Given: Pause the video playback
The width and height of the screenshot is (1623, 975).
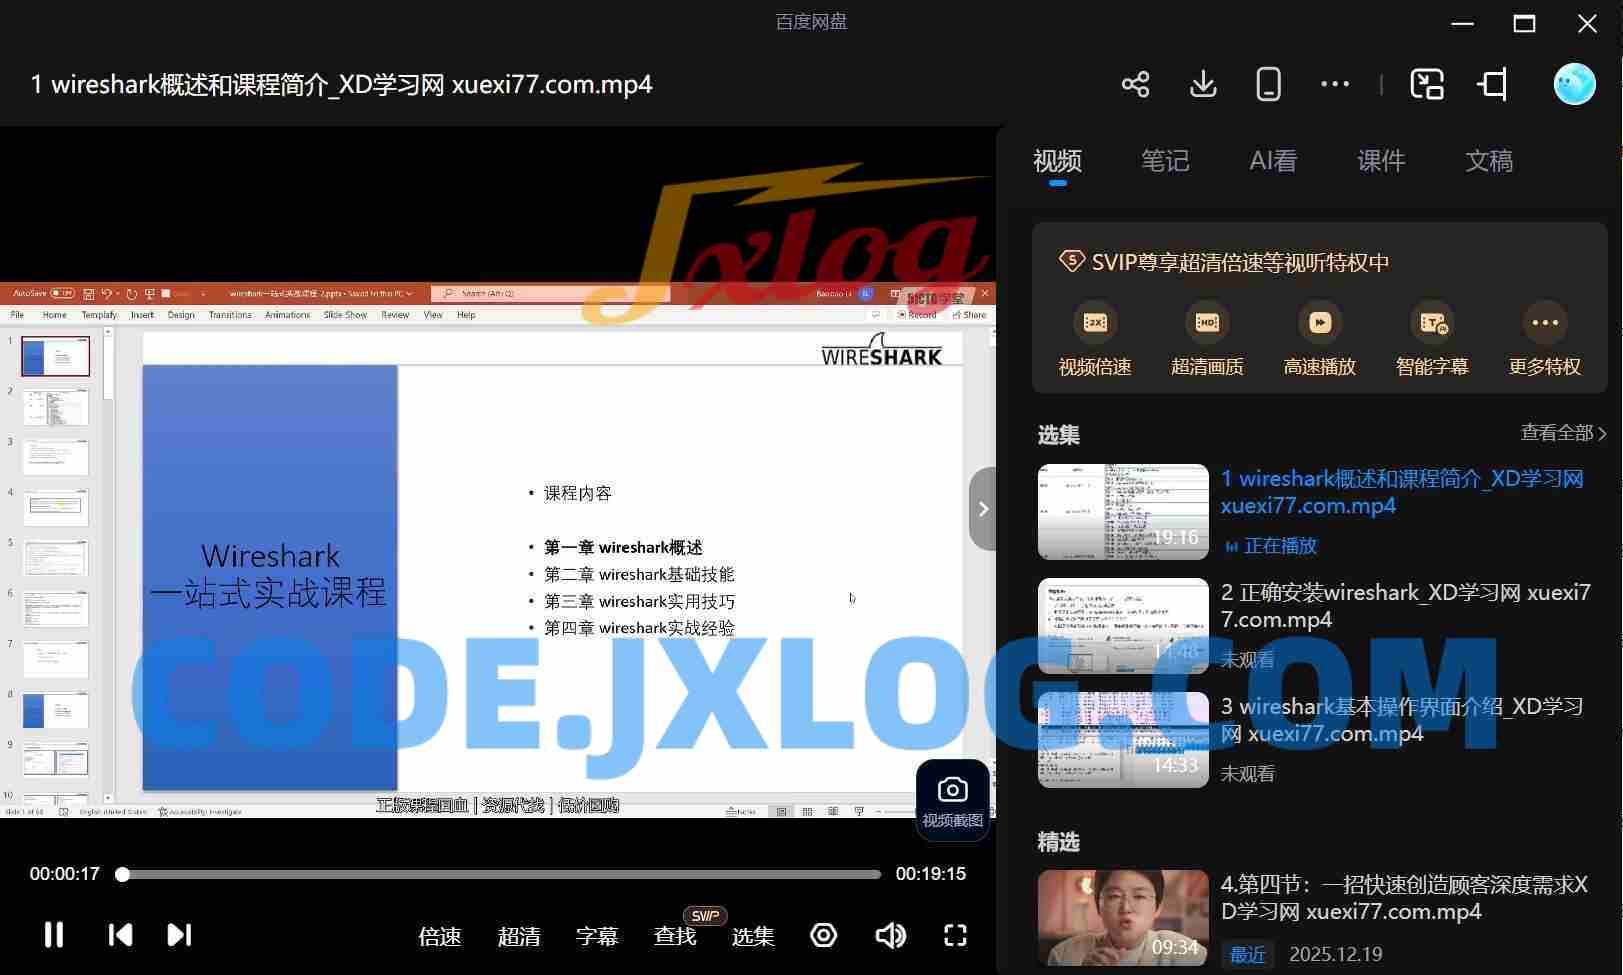Looking at the screenshot, I should point(54,935).
